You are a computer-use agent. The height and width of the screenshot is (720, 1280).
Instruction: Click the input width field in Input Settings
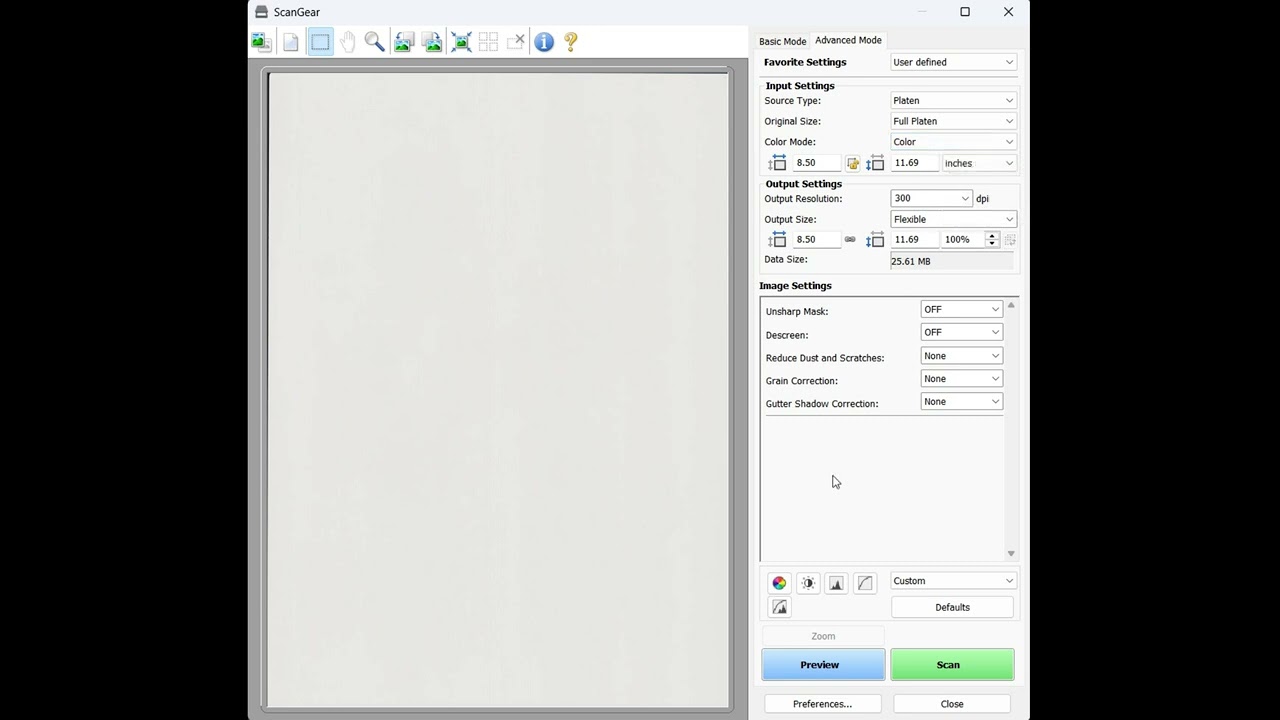point(816,163)
